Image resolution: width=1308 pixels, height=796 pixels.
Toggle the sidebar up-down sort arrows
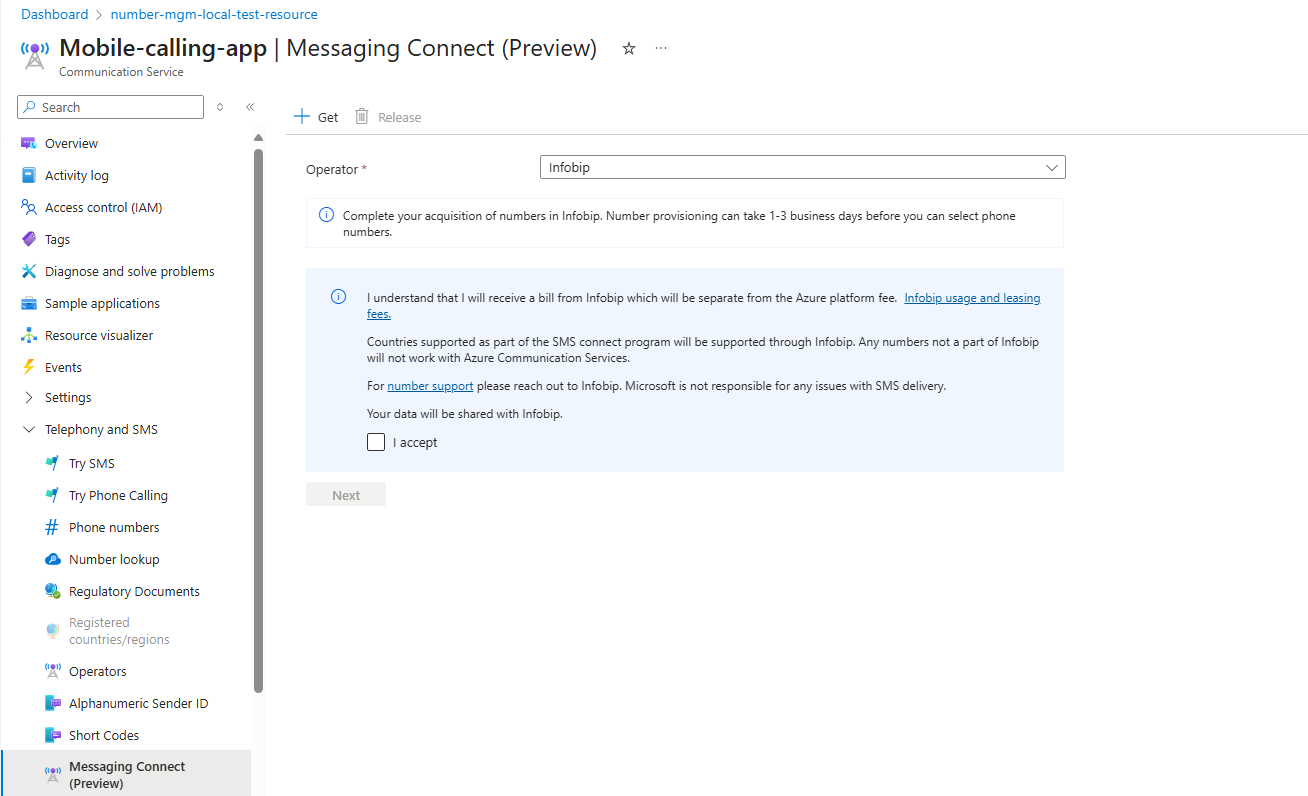pyautogui.click(x=220, y=107)
